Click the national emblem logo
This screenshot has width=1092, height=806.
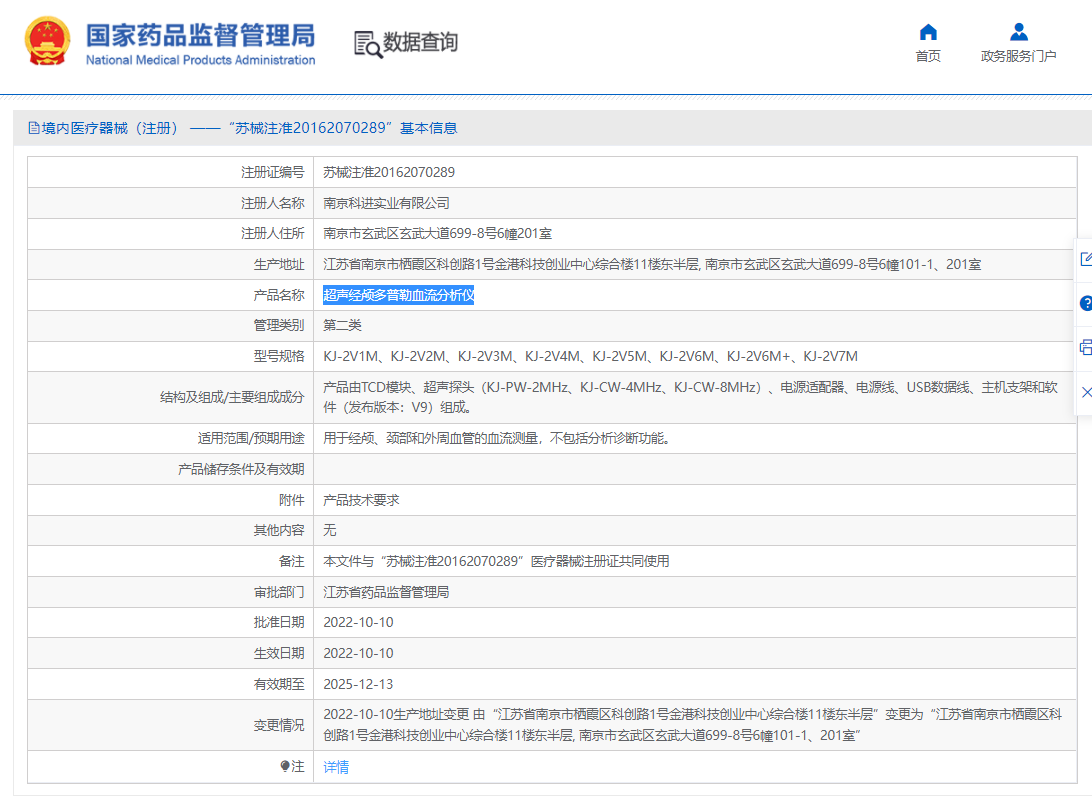(x=47, y=42)
